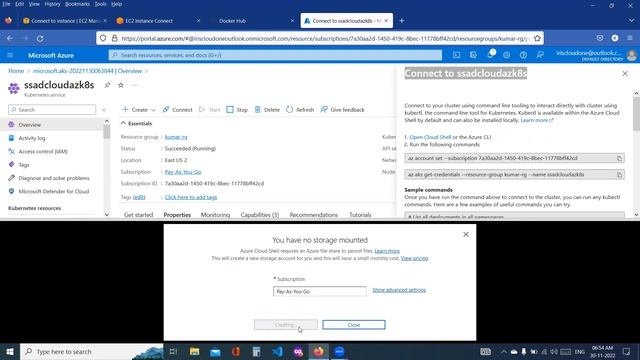Click the Azure search resources field

pyautogui.click(x=275, y=55)
